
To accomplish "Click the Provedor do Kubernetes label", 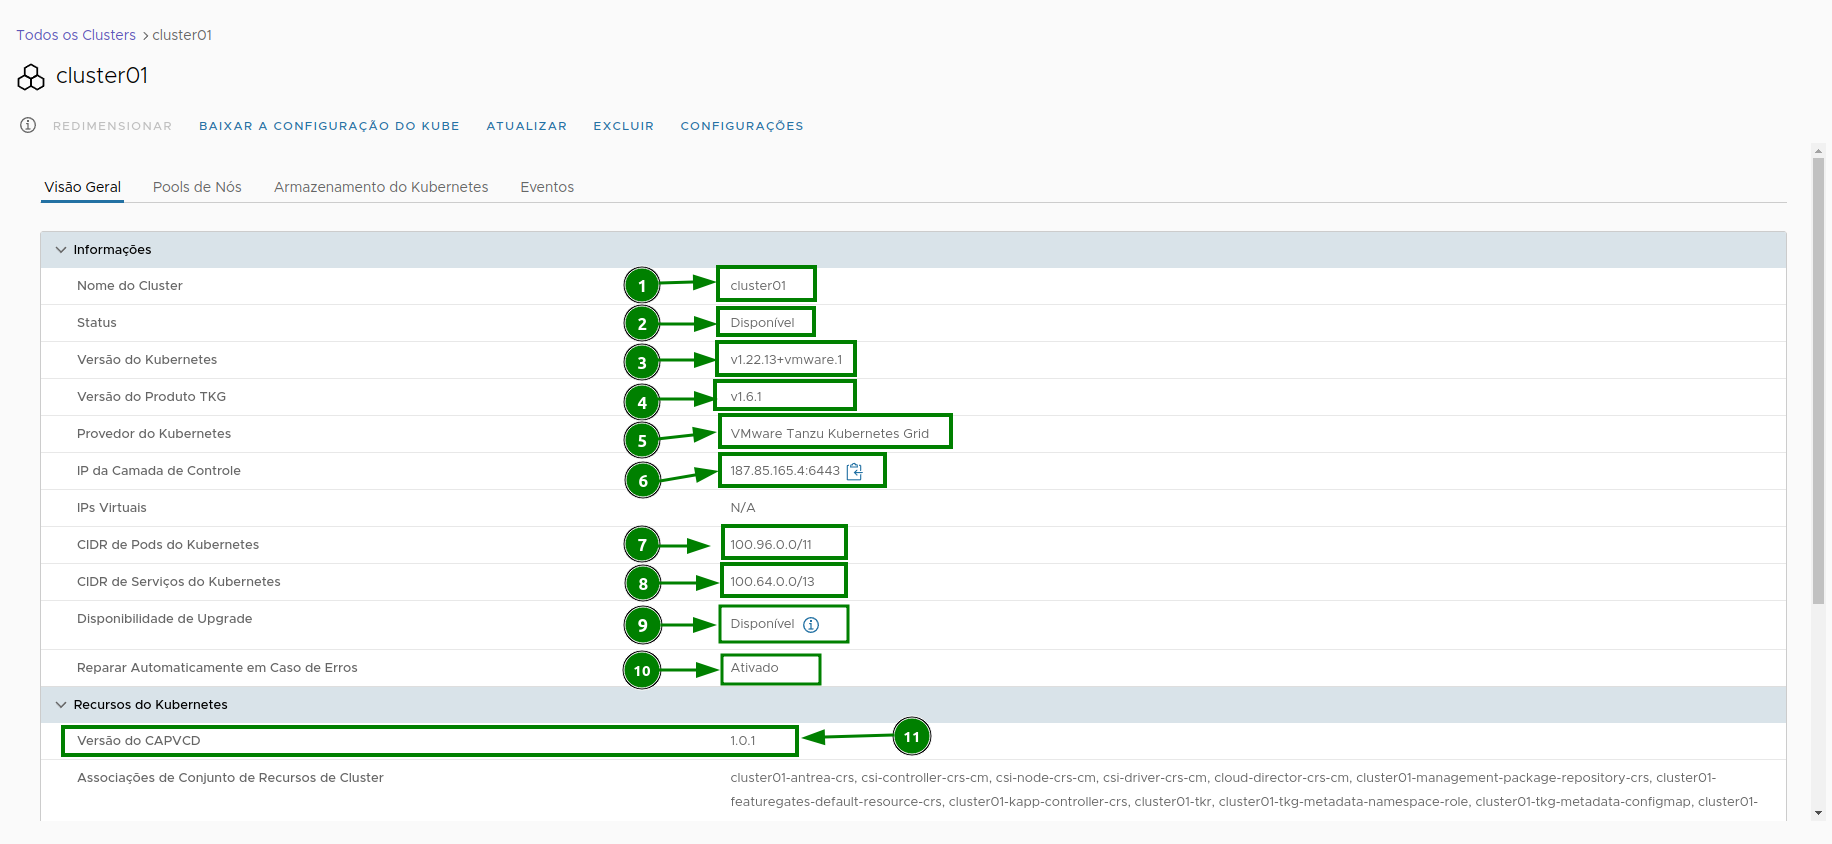I will pos(154,434).
